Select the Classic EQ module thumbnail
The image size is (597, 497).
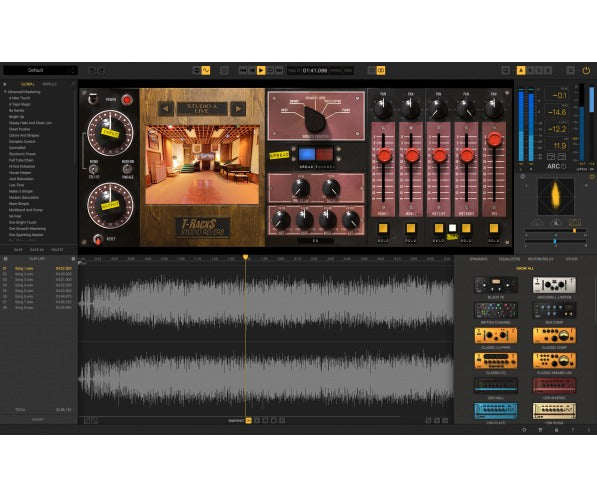(x=496, y=361)
